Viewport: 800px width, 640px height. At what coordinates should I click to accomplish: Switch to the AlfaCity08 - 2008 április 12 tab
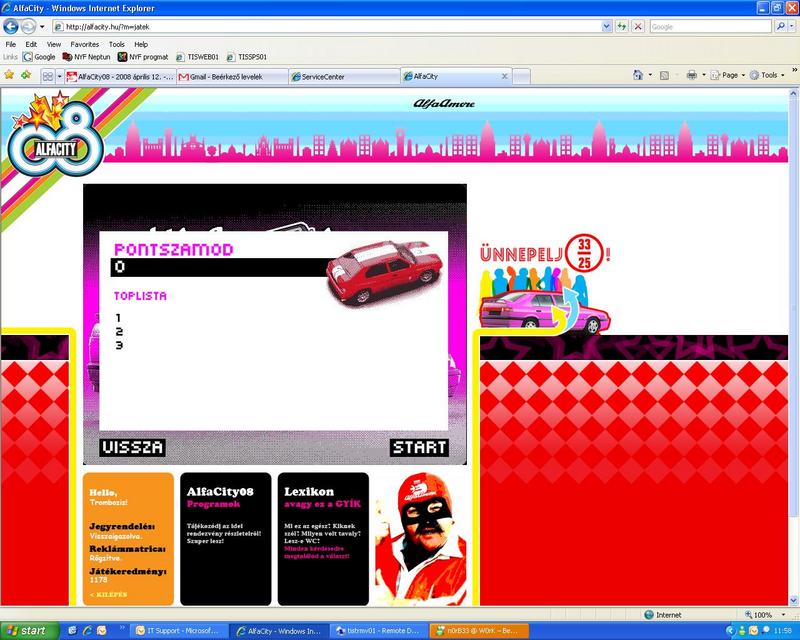pos(121,77)
